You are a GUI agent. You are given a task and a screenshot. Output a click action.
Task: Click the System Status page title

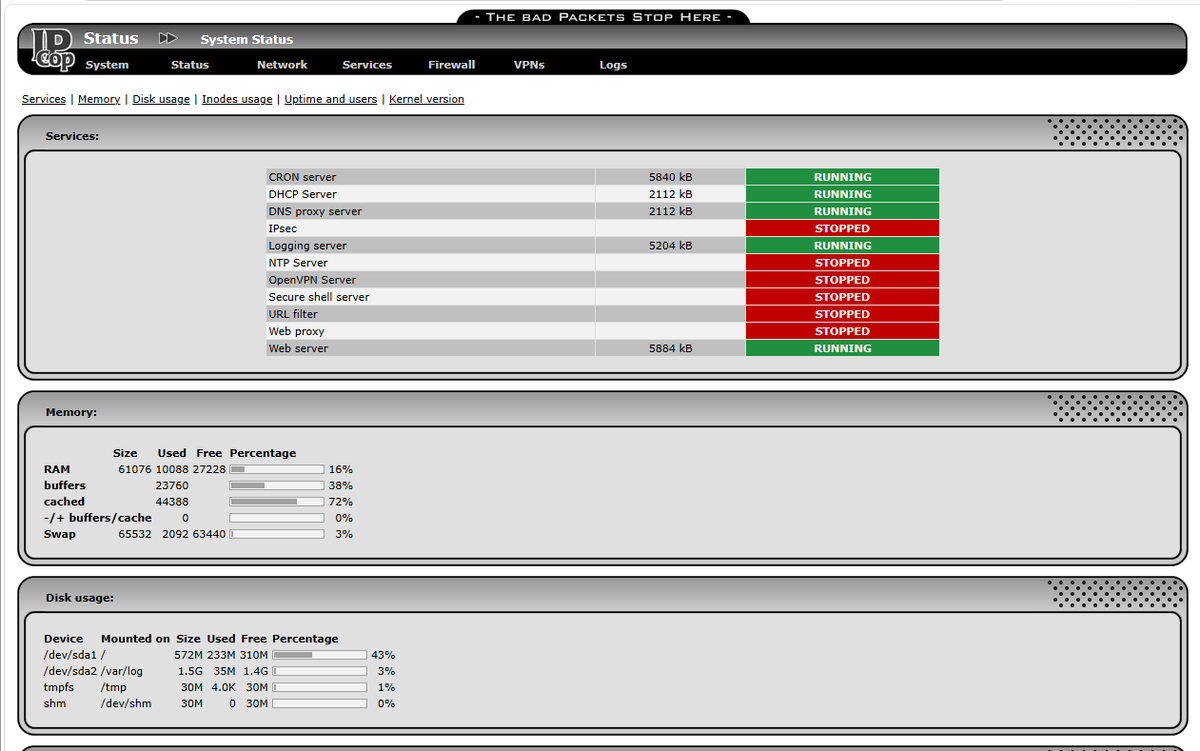247,40
